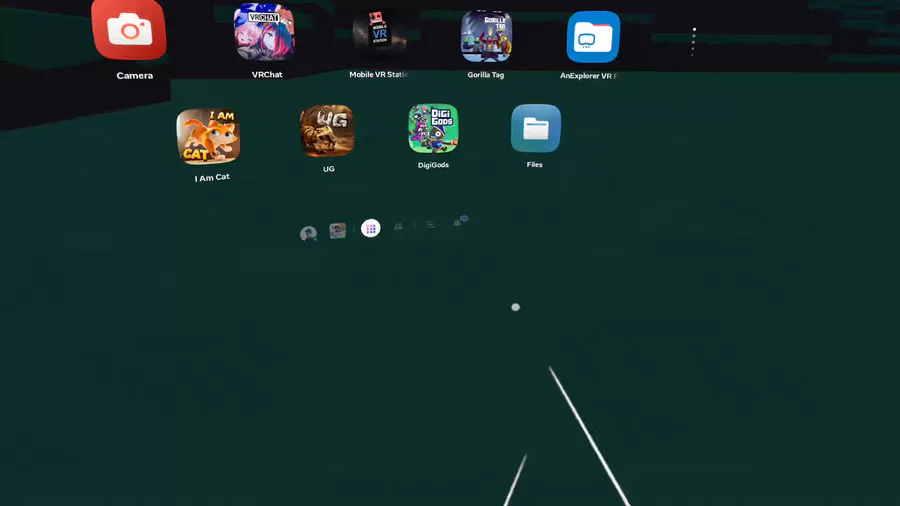Open the recent app thumbnail in the dock
900x506 pixels.
[x=338, y=231]
